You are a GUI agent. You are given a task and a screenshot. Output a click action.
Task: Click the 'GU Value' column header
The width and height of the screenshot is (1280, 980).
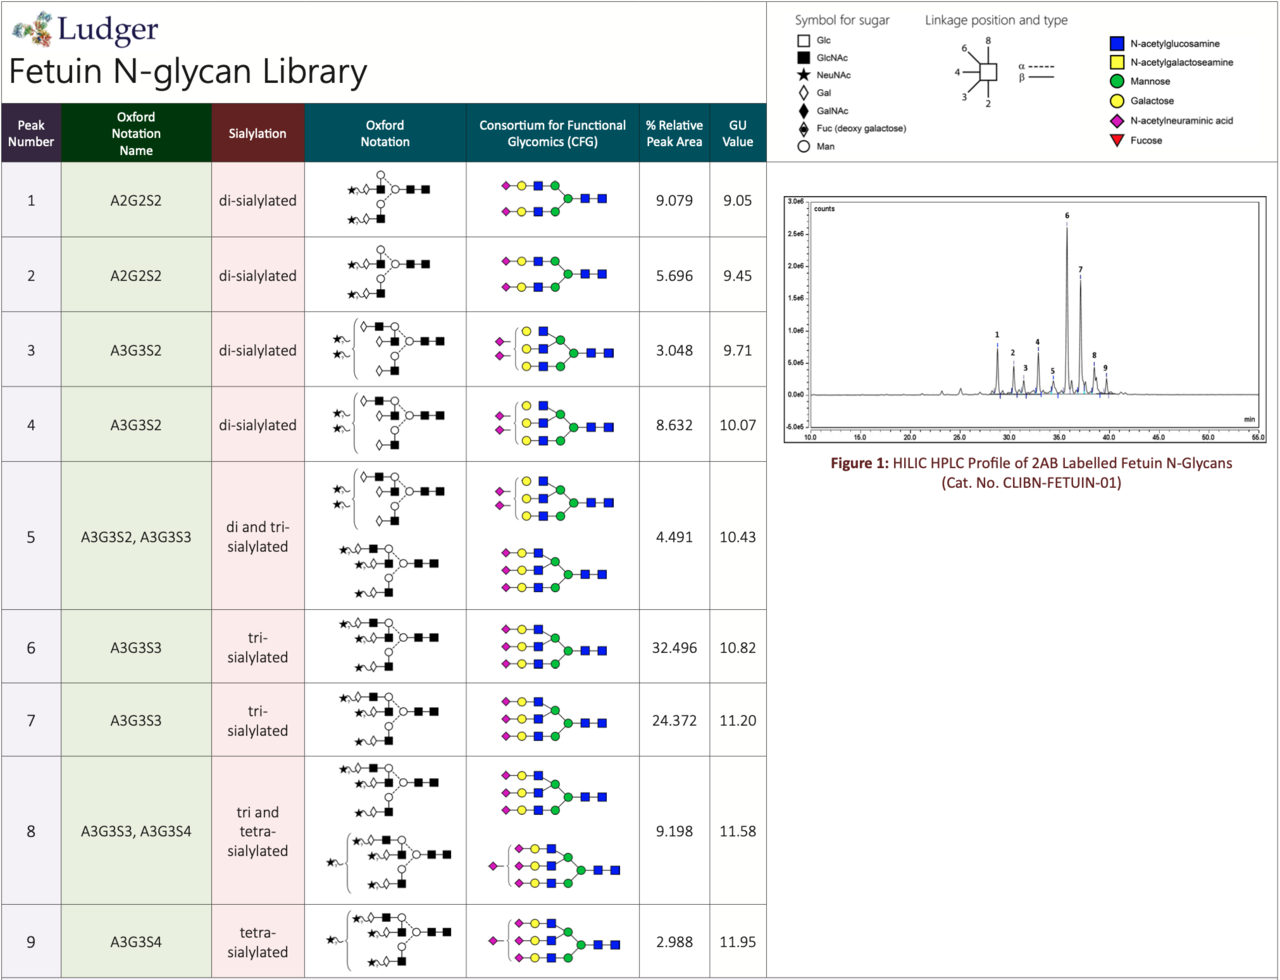[x=737, y=132]
